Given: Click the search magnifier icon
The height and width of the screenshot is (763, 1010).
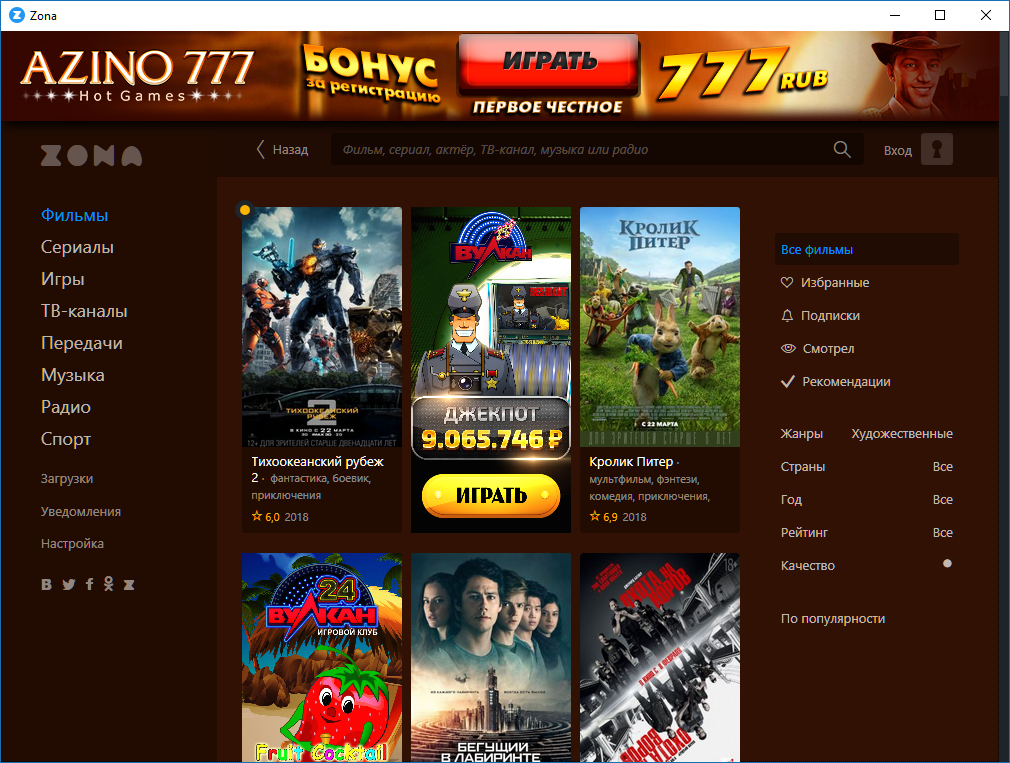Looking at the screenshot, I should [x=842, y=149].
